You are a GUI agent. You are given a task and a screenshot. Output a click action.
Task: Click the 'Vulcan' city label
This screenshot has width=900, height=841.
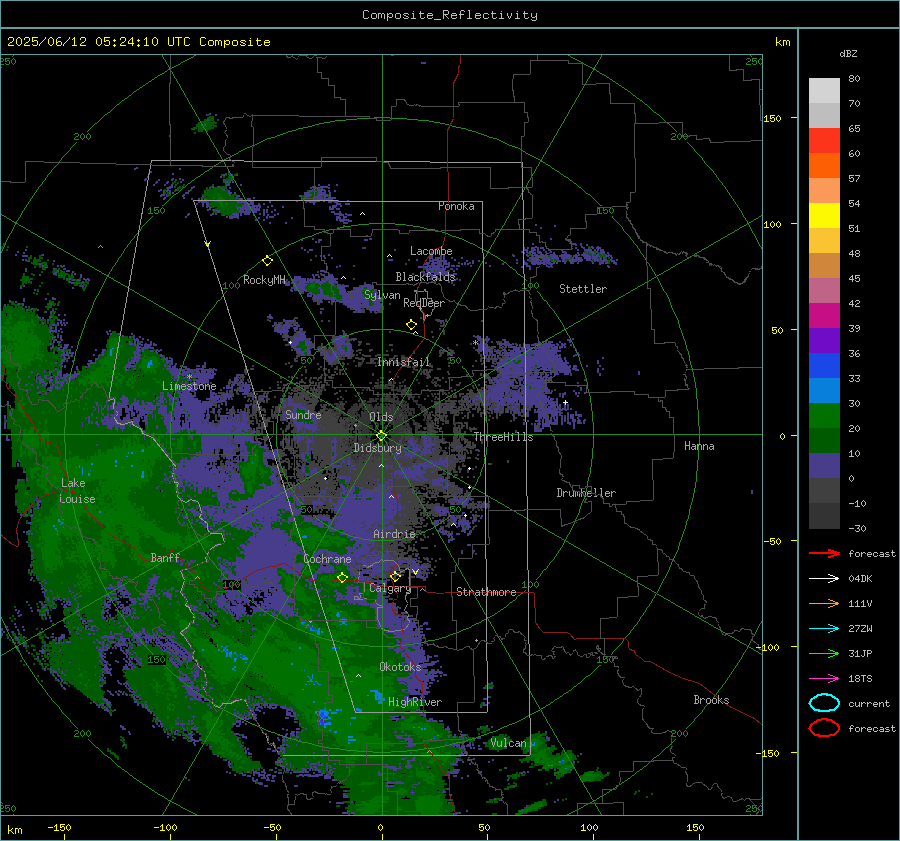(x=508, y=743)
